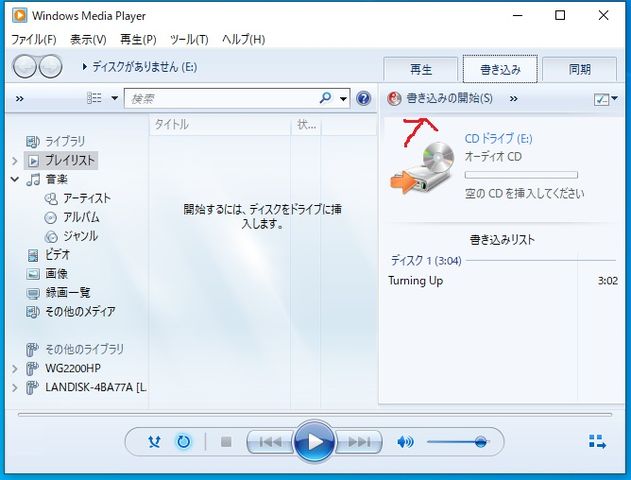Open the search box dropdown arrow
This screenshot has width=631, height=480.
pyautogui.click(x=343, y=99)
